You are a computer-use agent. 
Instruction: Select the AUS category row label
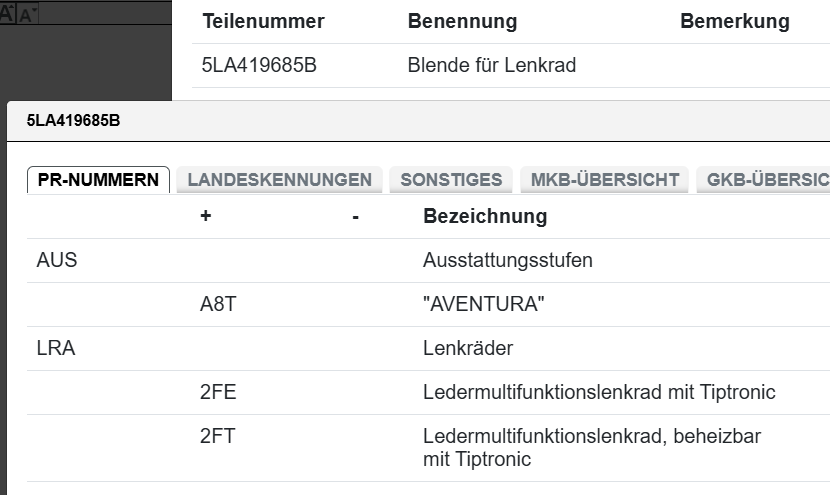click(x=56, y=261)
